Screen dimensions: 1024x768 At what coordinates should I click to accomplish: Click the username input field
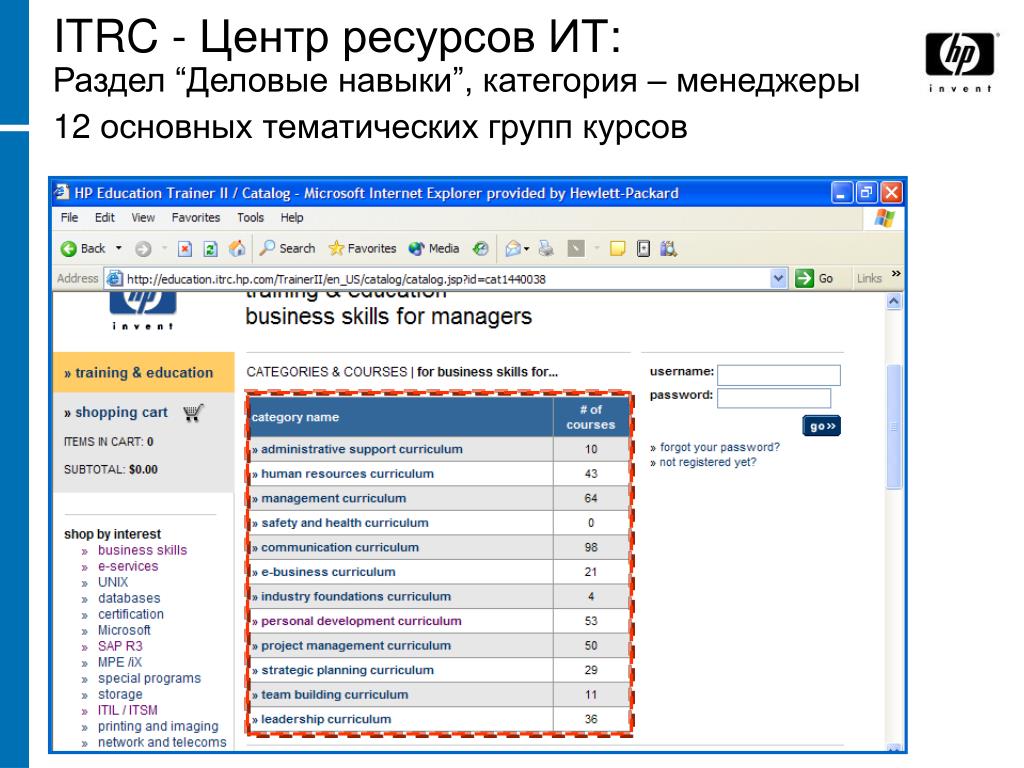pos(778,375)
